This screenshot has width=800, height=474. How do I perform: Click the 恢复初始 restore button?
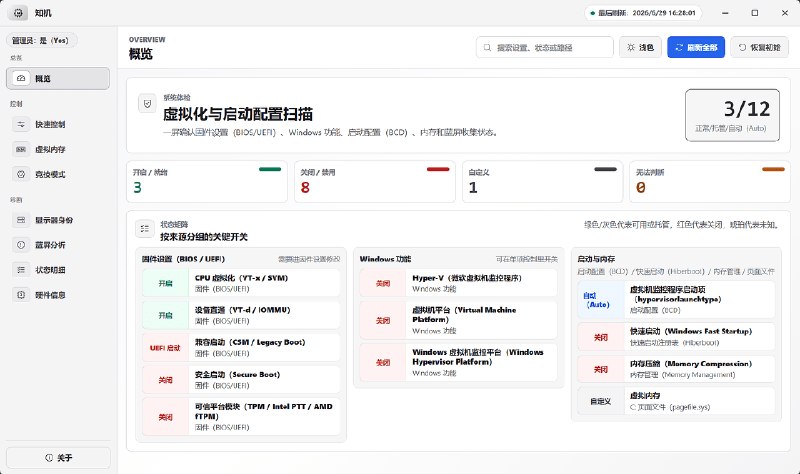[x=759, y=47]
